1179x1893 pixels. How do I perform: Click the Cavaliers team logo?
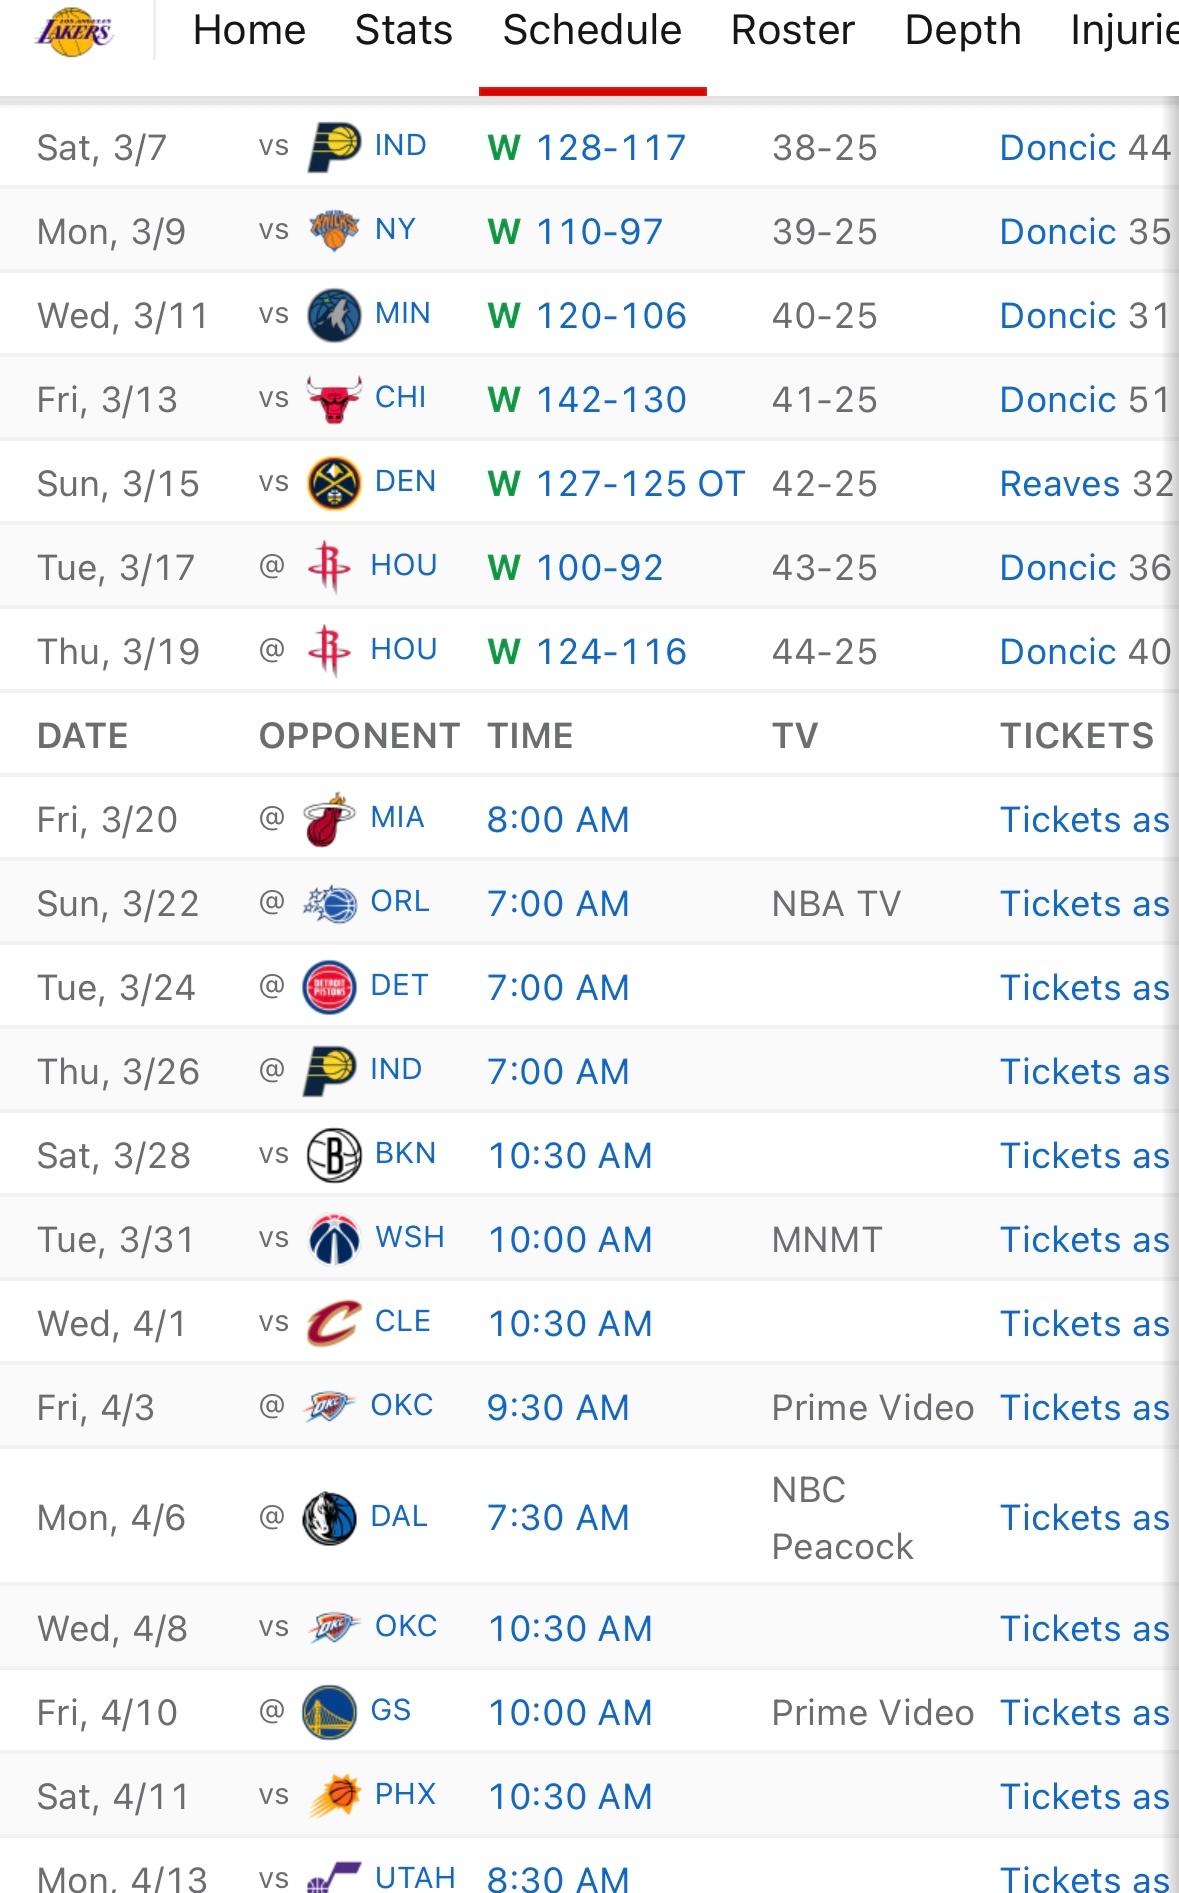(334, 1323)
